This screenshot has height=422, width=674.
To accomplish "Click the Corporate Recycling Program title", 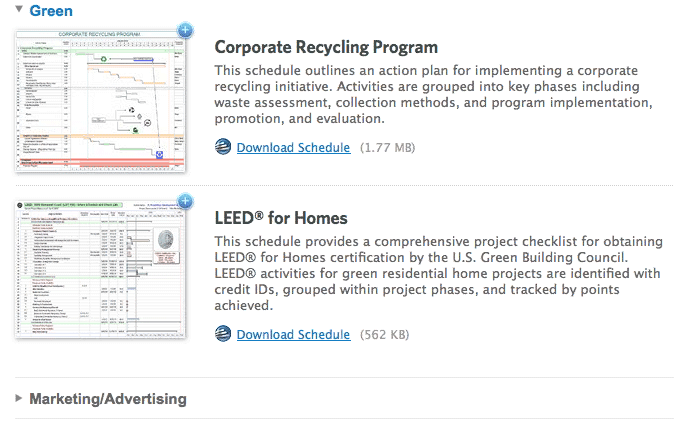I will click(326, 47).
